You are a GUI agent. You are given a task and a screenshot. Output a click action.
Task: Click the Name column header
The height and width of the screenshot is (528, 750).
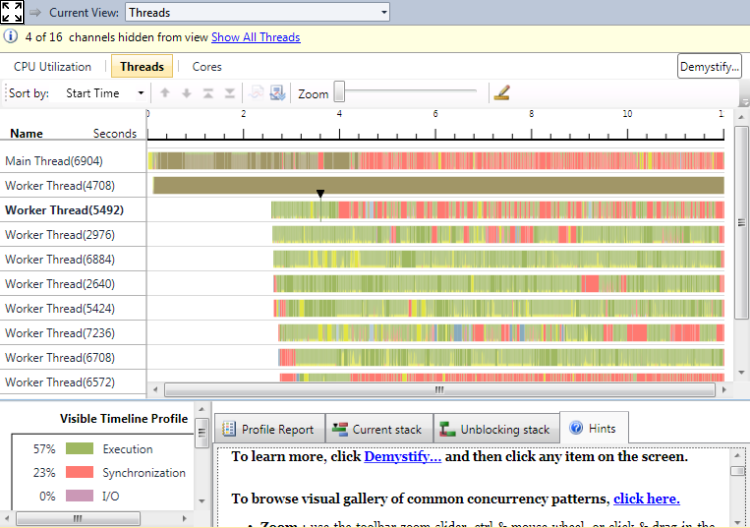coord(27,133)
